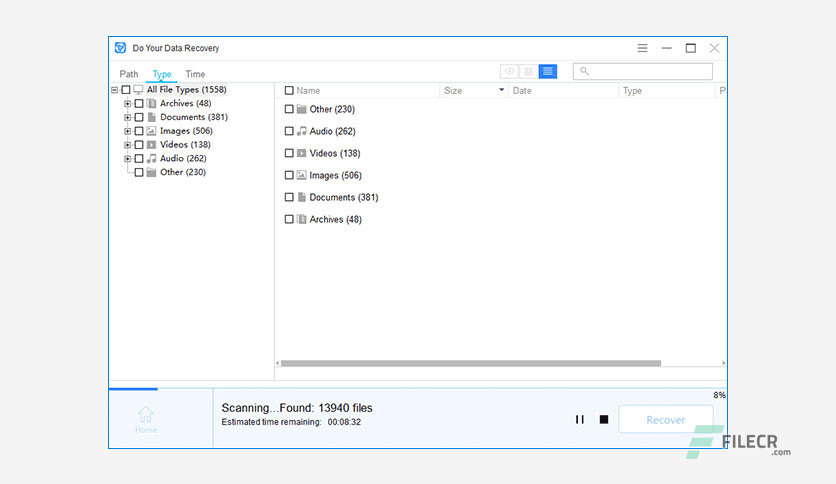Check All File Types checkbox in tree

[x=126, y=90]
